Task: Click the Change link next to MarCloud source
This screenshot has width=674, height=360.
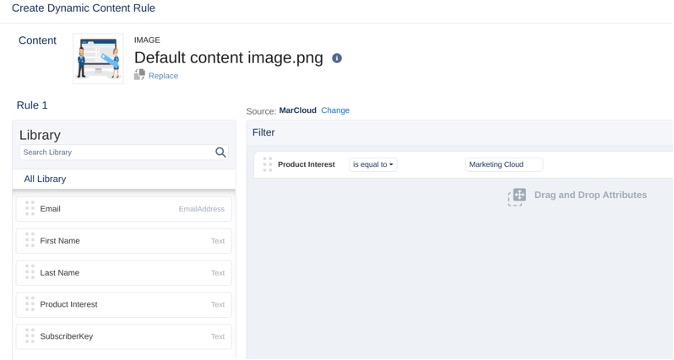Action: click(x=335, y=110)
